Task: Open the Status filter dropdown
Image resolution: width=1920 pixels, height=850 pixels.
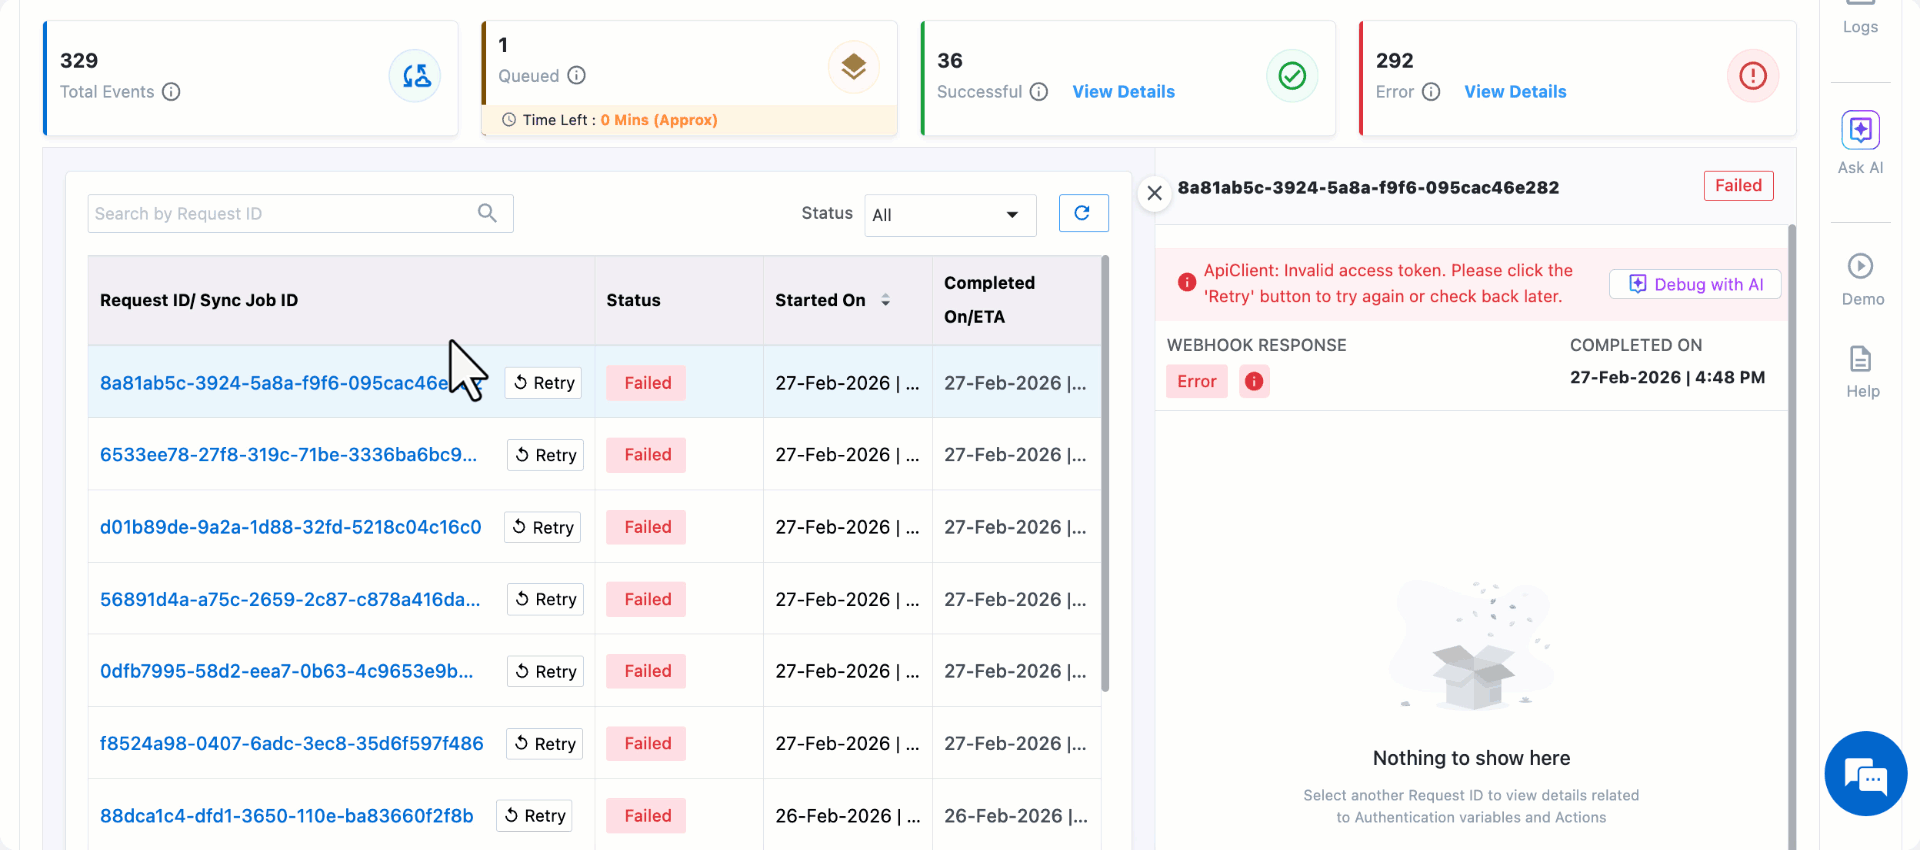Action: (x=950, y=215)
